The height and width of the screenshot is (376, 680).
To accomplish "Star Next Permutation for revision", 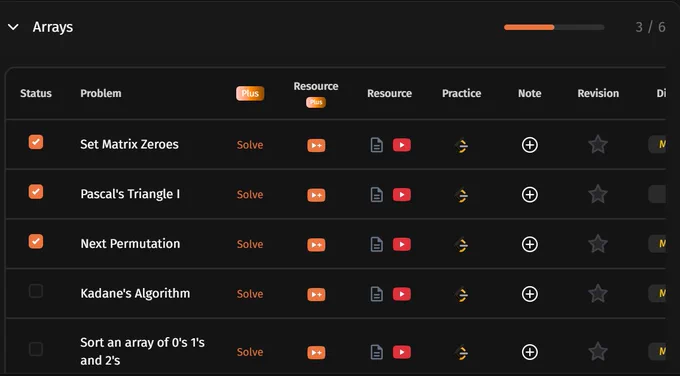I will (x=598, y=244).
